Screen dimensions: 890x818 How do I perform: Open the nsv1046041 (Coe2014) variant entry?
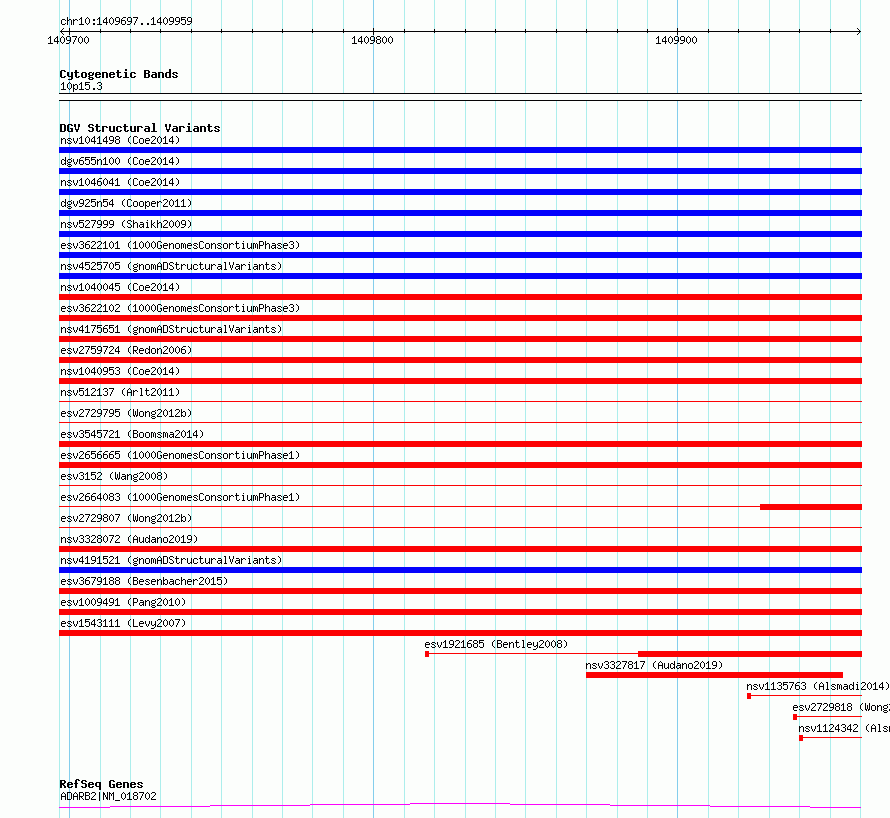click(x=120, y=182)
